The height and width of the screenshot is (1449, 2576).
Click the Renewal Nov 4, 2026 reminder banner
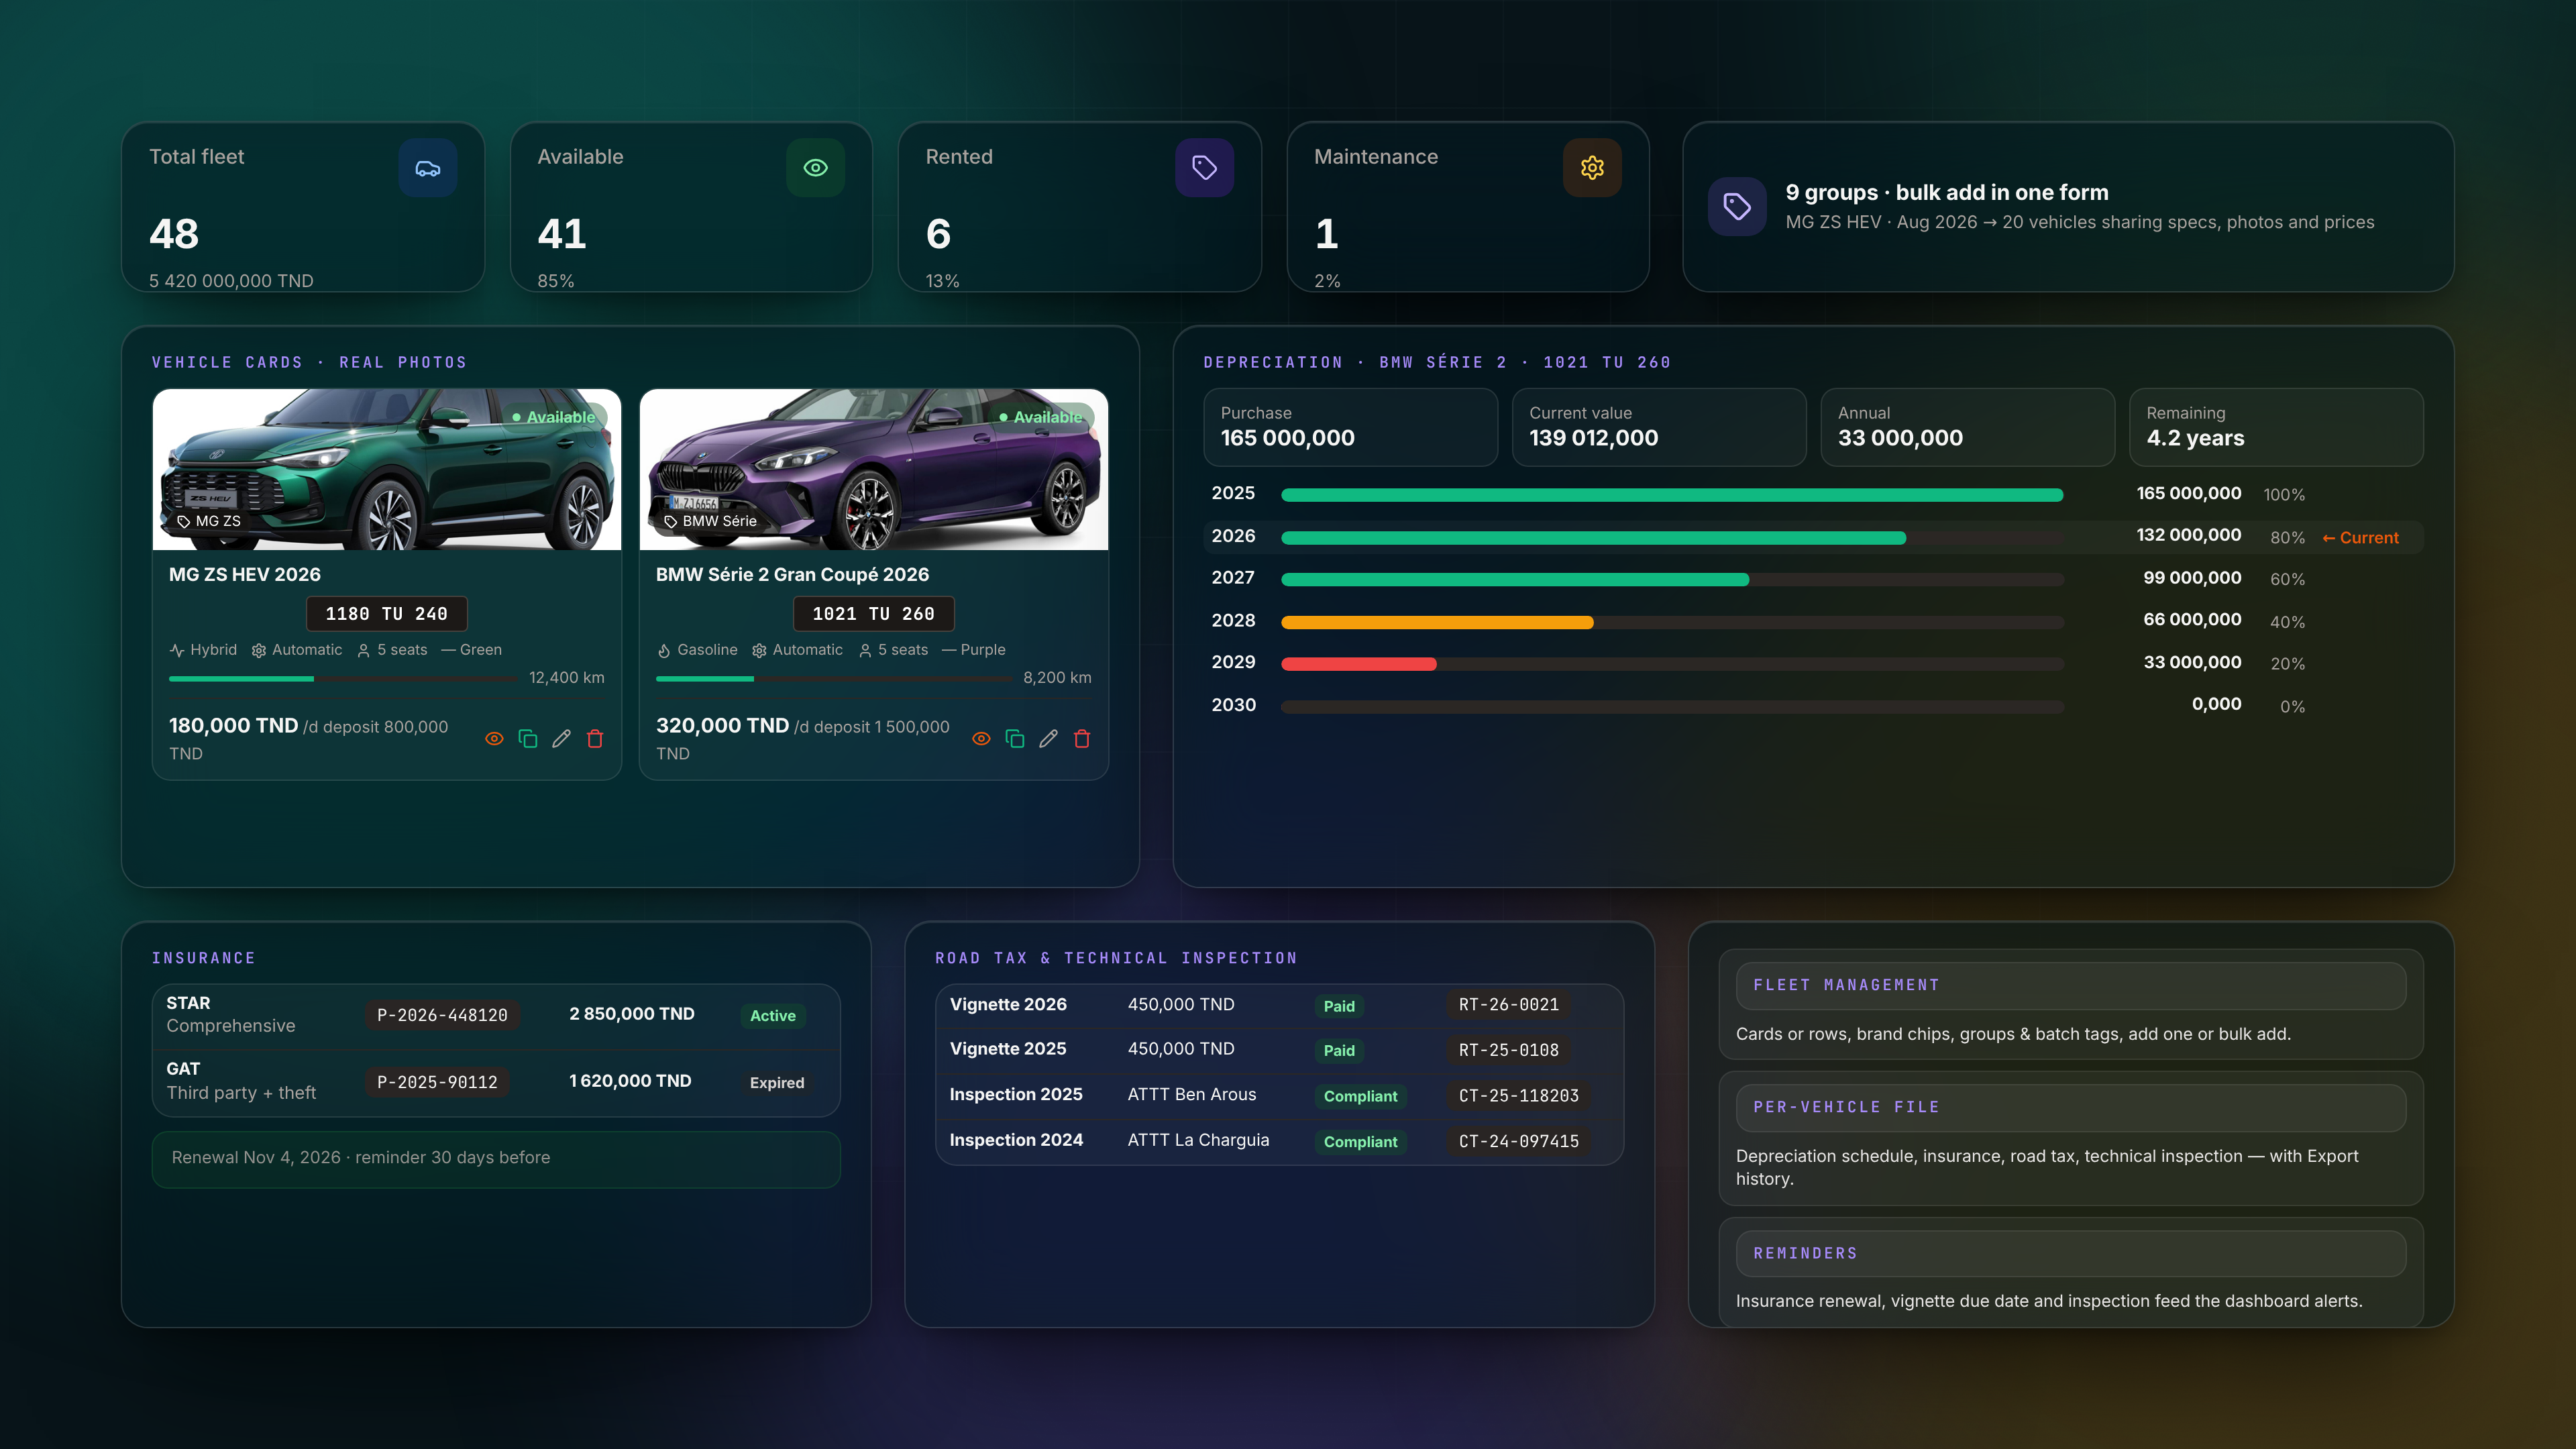point(496,1159)
